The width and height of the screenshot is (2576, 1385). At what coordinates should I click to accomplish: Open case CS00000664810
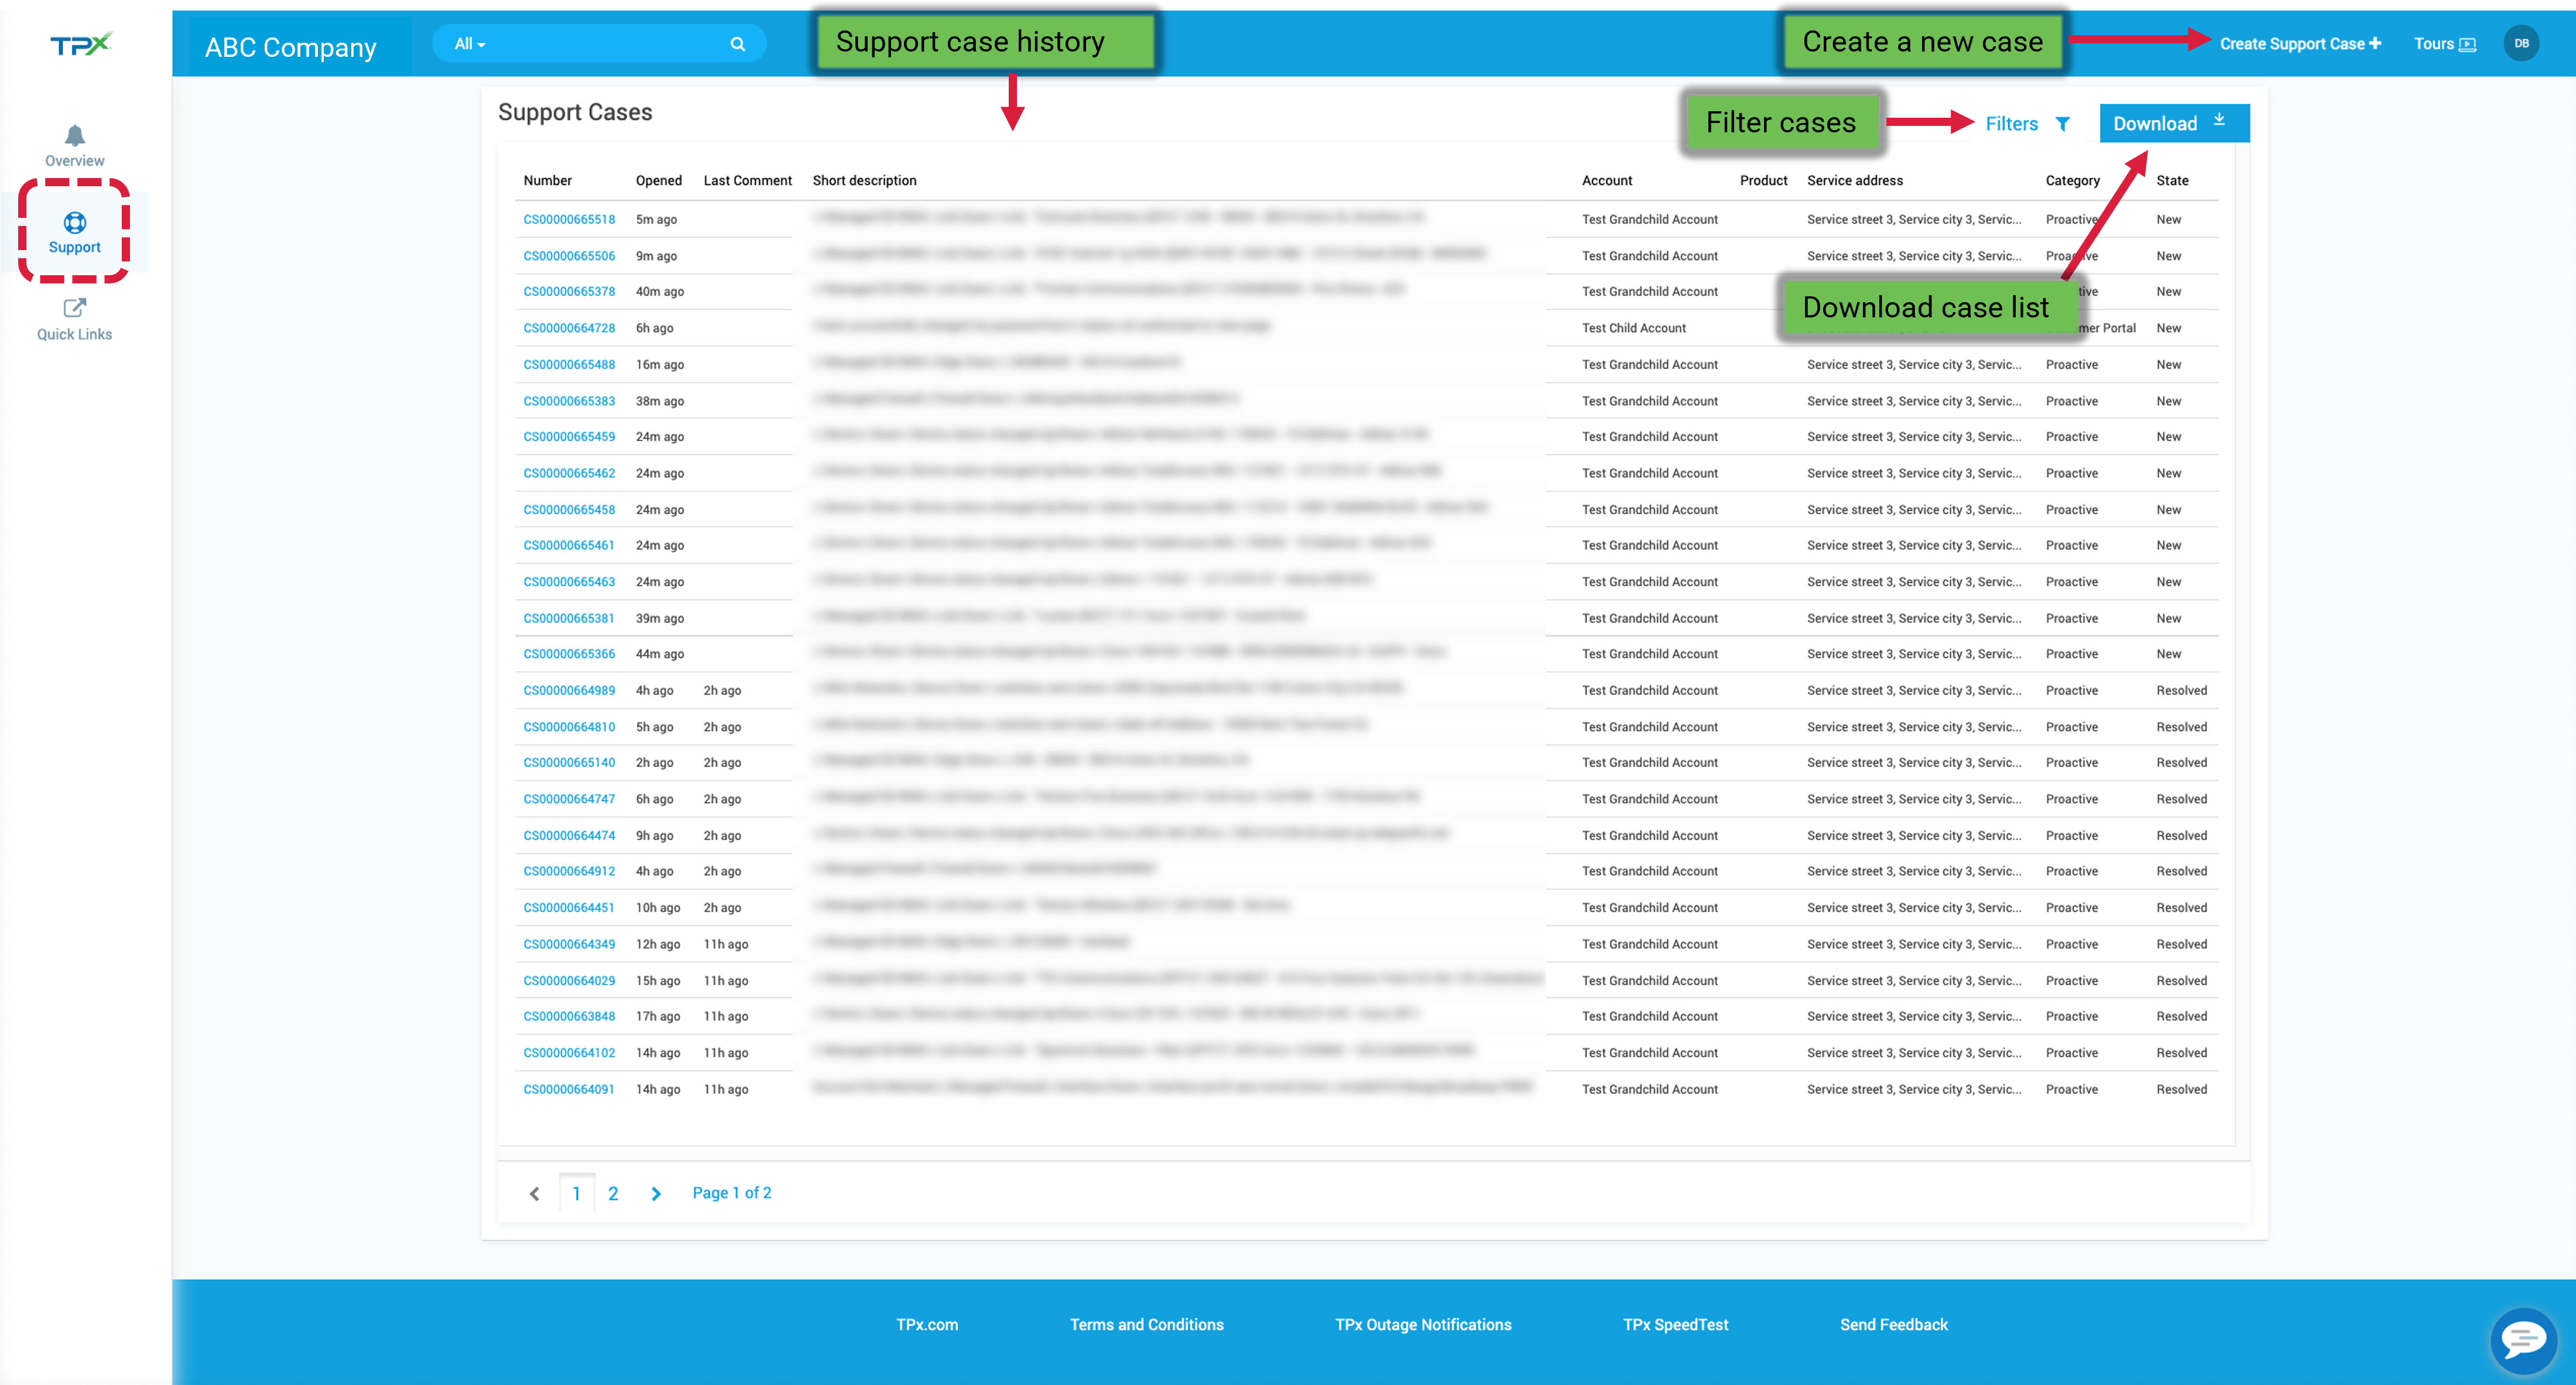pos(569,727)
